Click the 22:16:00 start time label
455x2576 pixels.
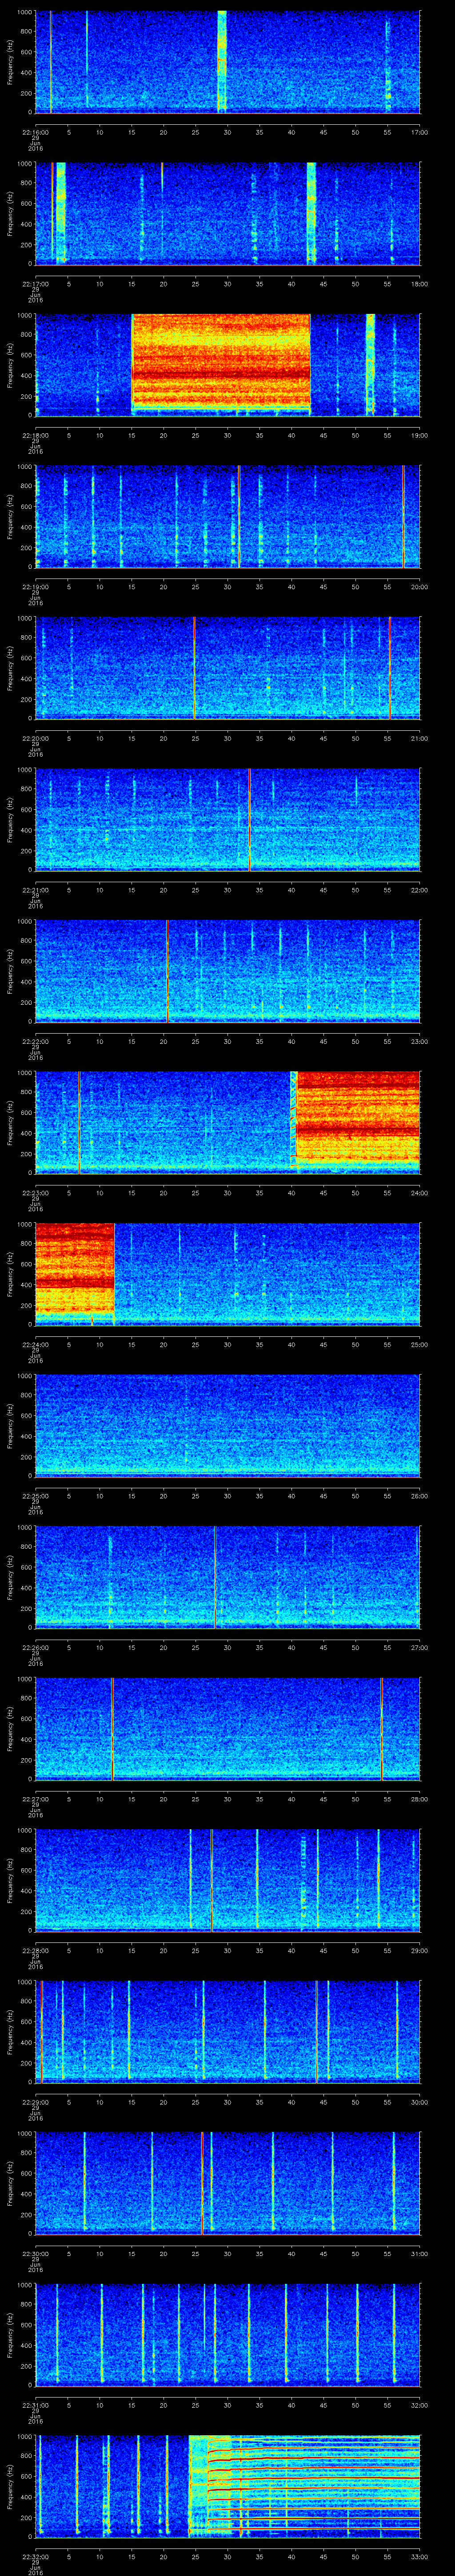click(x=35, y=132)
